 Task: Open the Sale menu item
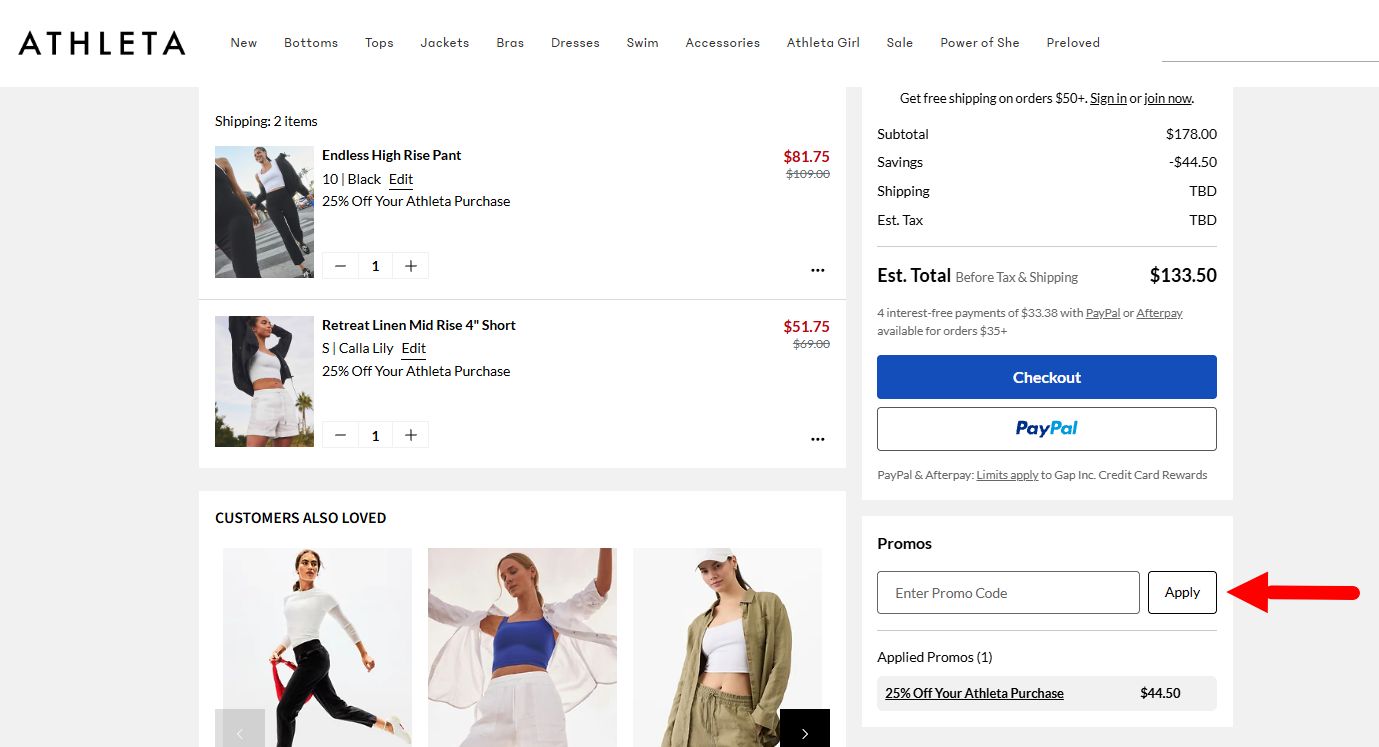tap(899, 42)
